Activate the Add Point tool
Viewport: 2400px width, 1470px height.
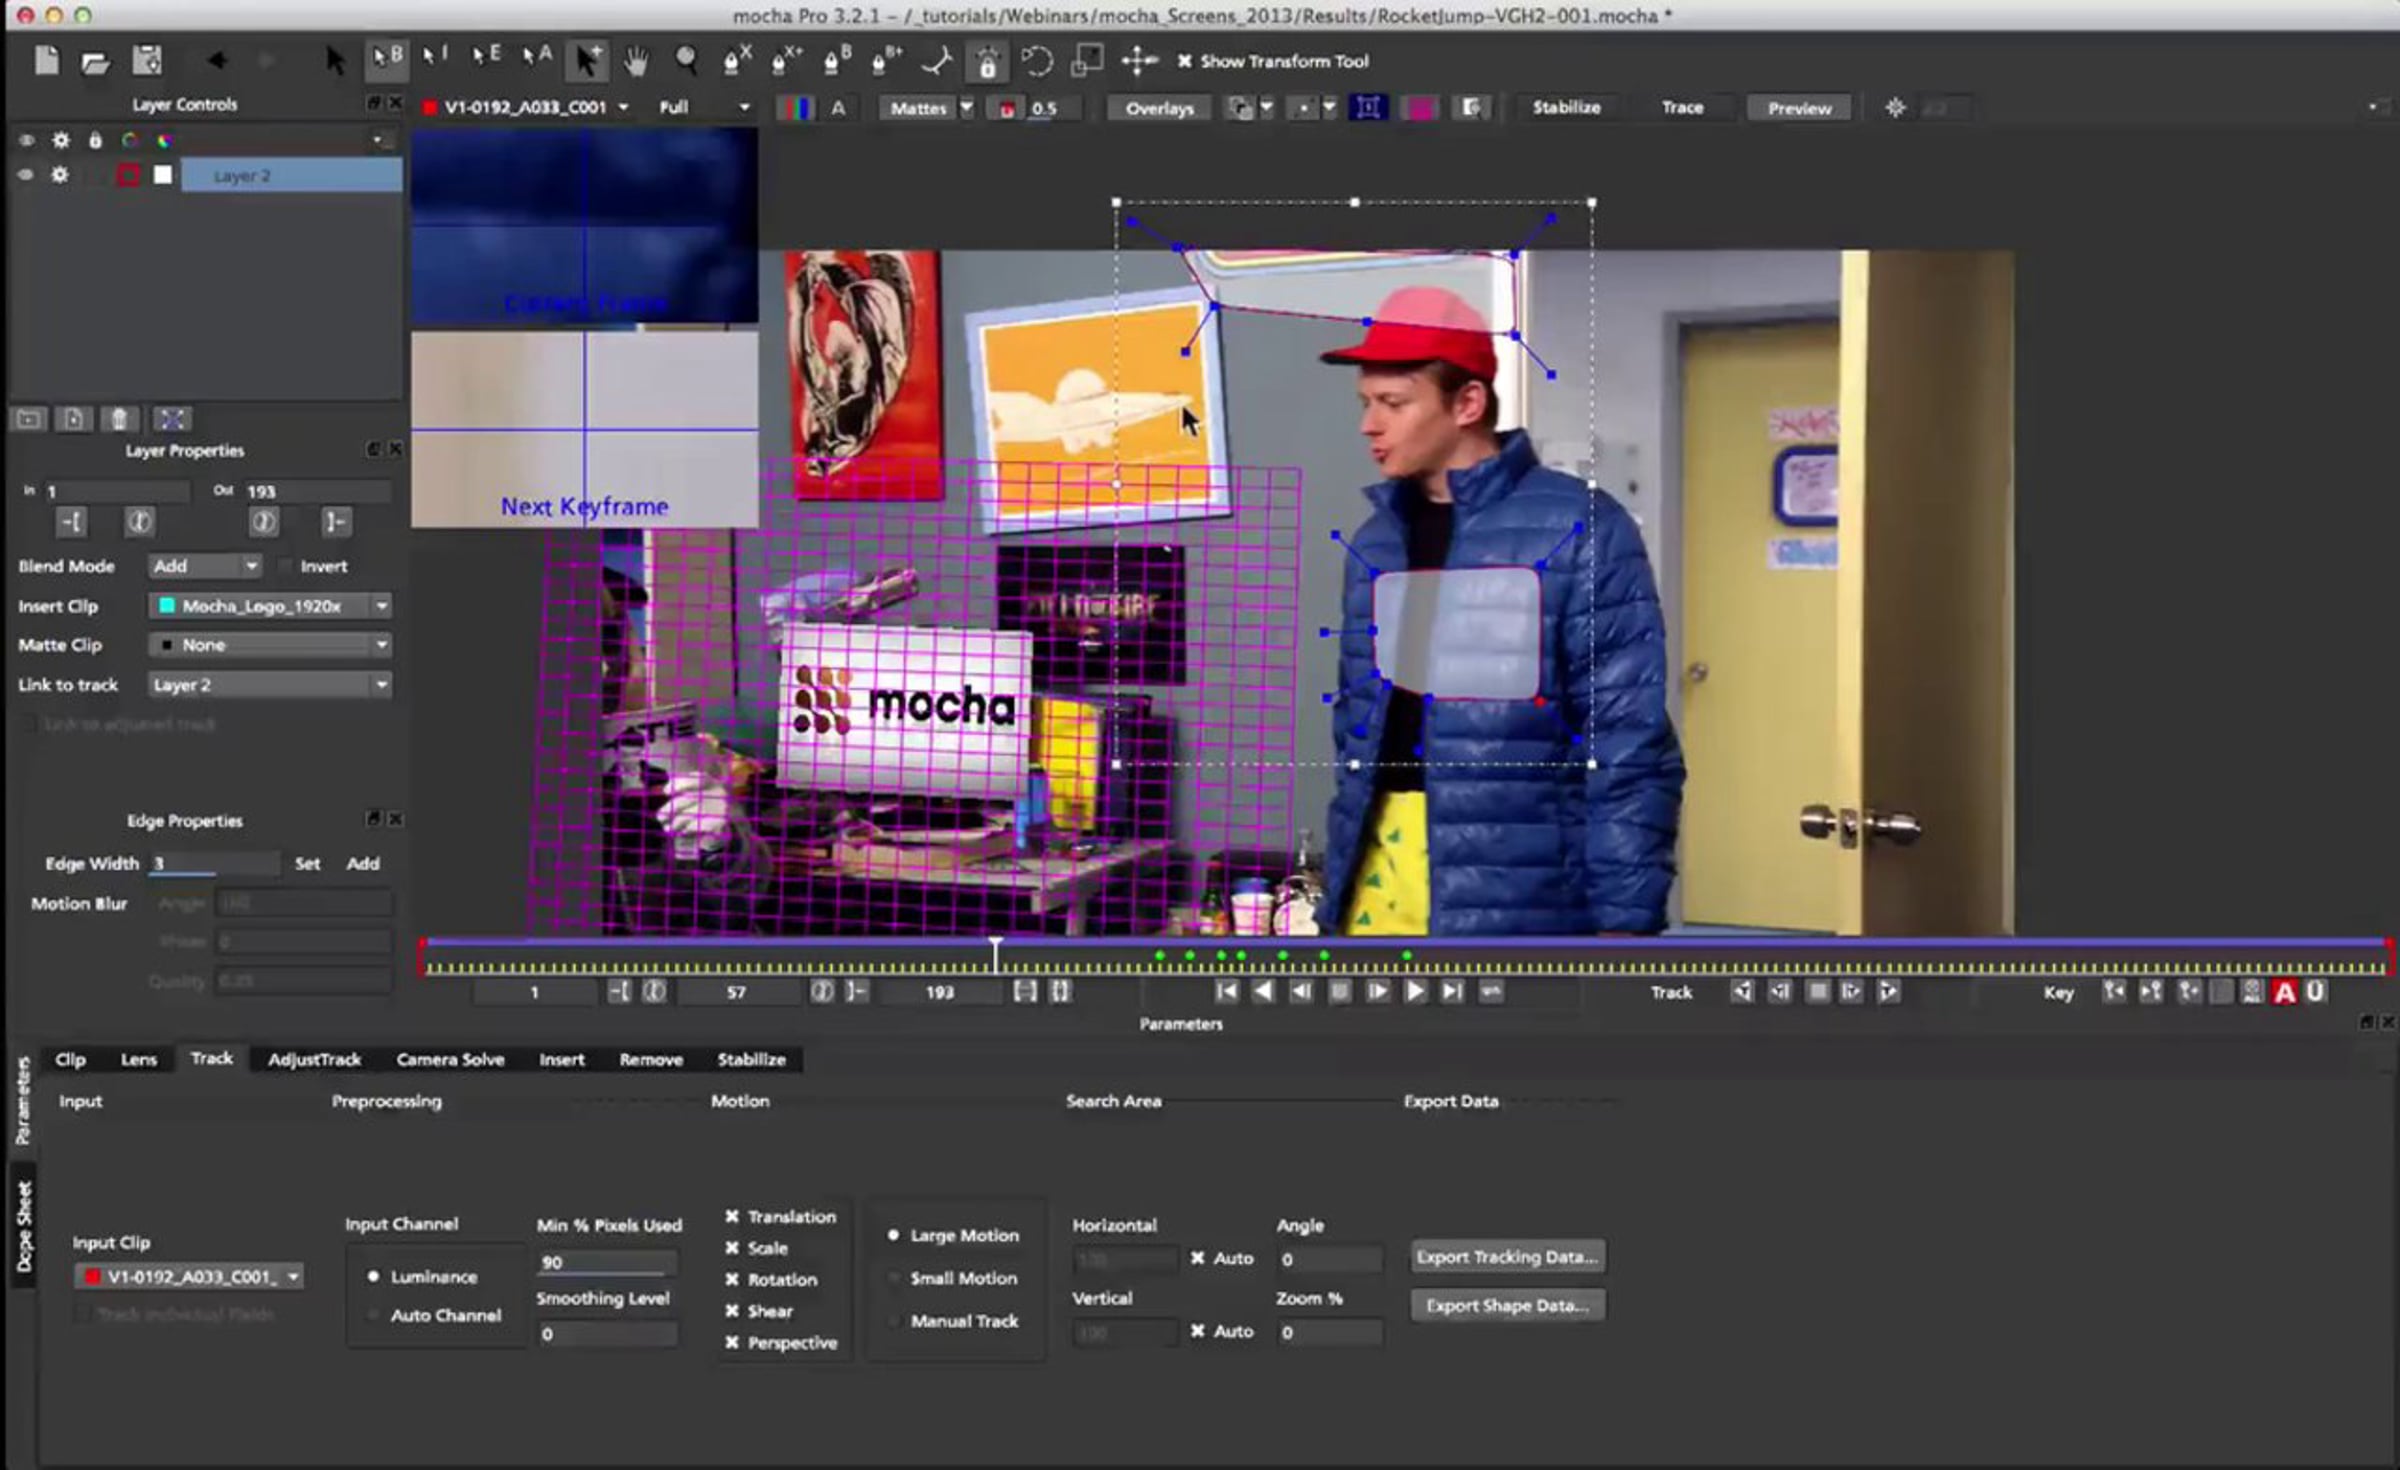pyautogui.click(x=587, y=61)
